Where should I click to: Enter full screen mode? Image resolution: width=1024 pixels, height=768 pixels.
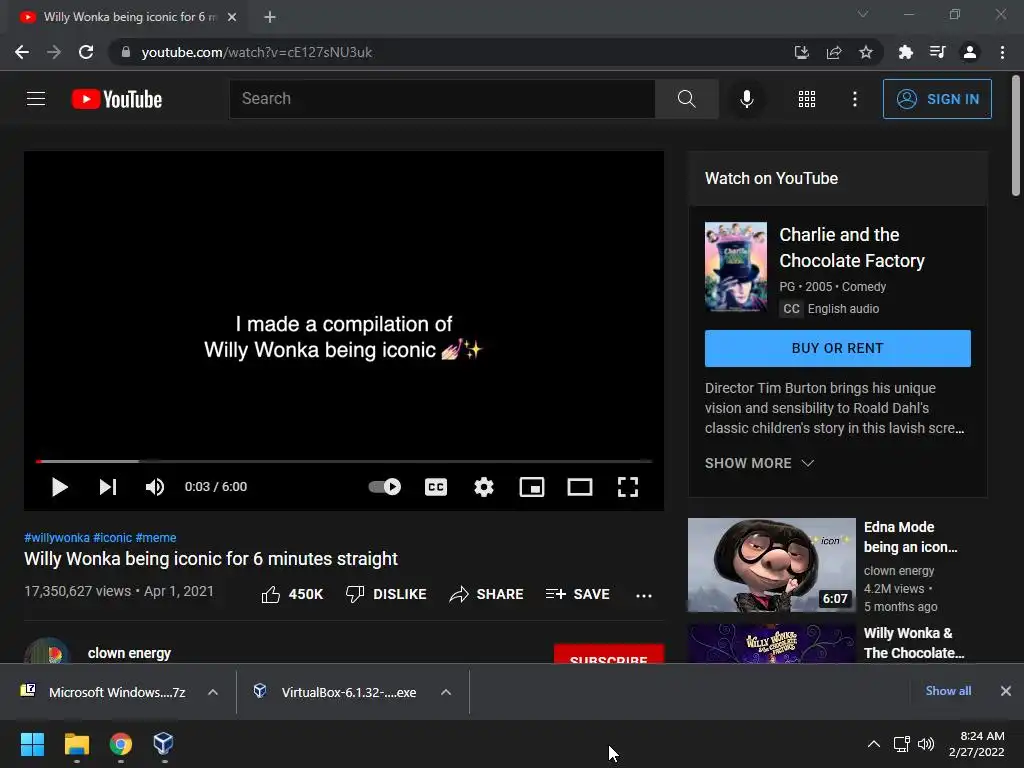[628, 487]
